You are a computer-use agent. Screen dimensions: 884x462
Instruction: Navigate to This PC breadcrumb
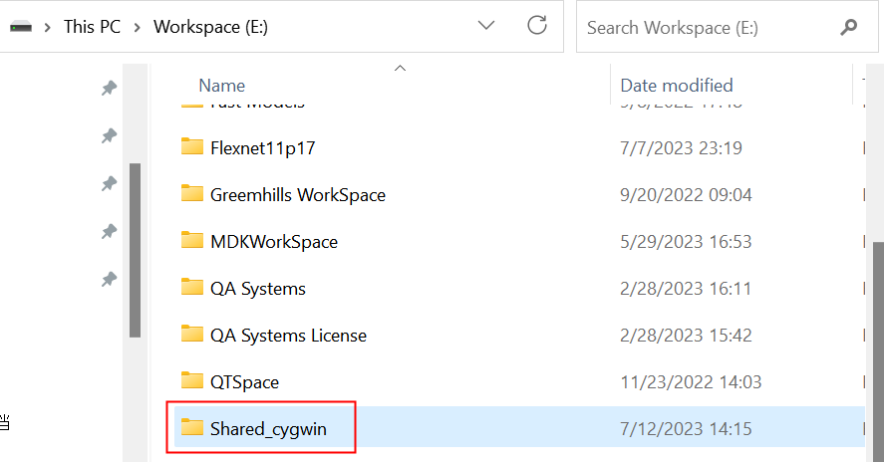click(x=92, y=27)
